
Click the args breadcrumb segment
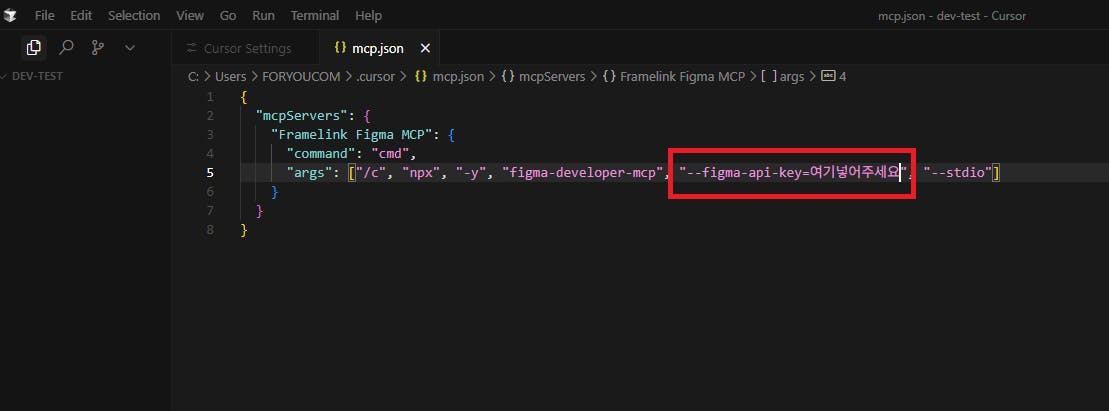pyautogui.click(x=791, y=76)
